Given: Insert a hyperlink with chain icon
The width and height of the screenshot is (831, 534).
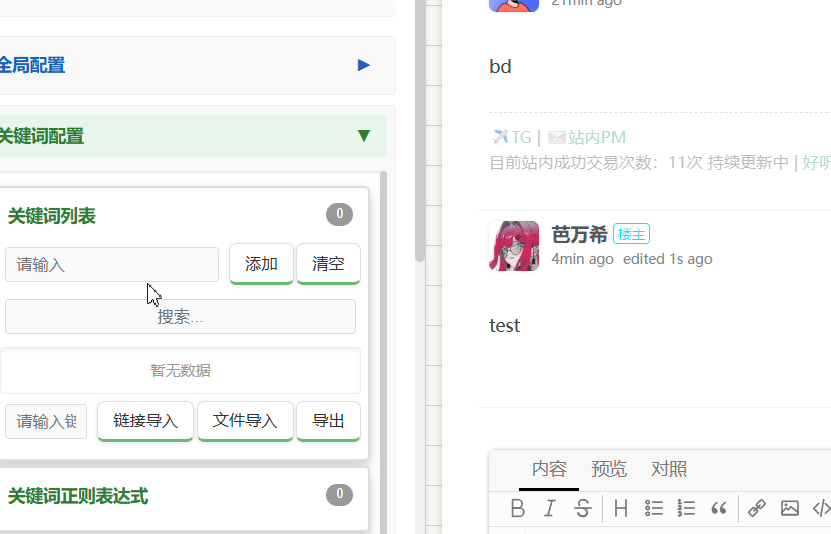Looking at the screenshot, I should coord(757,508).
